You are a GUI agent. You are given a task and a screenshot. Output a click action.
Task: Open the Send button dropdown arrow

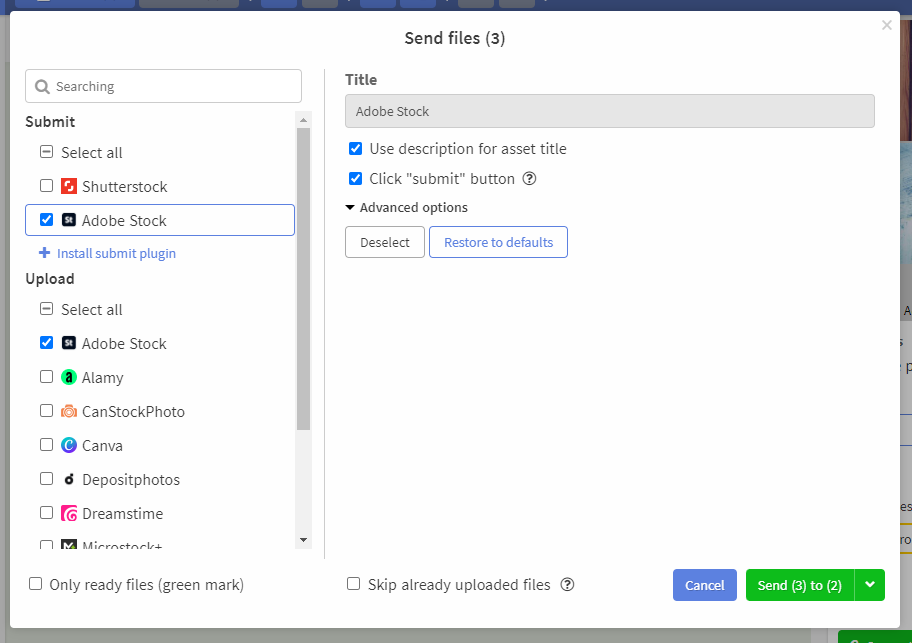[x=870, y=585]
